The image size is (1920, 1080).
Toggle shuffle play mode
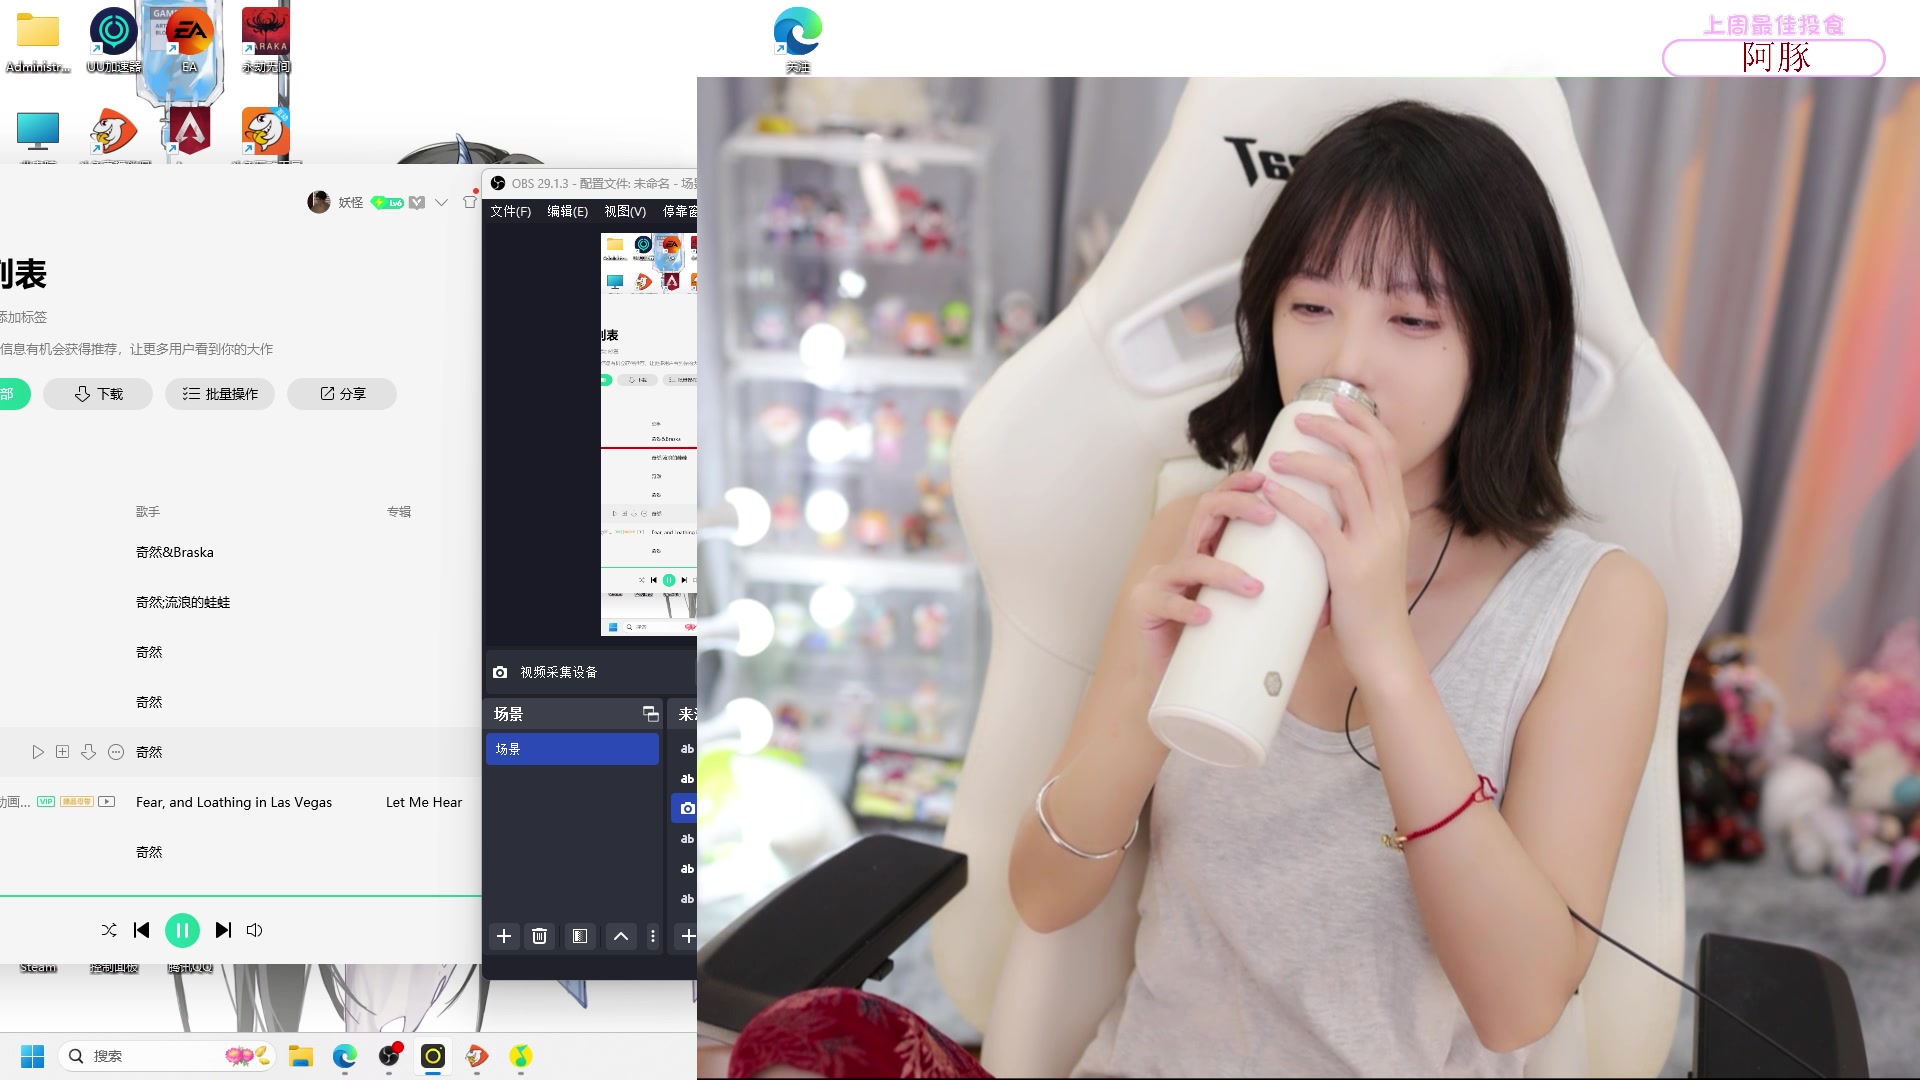109,930
